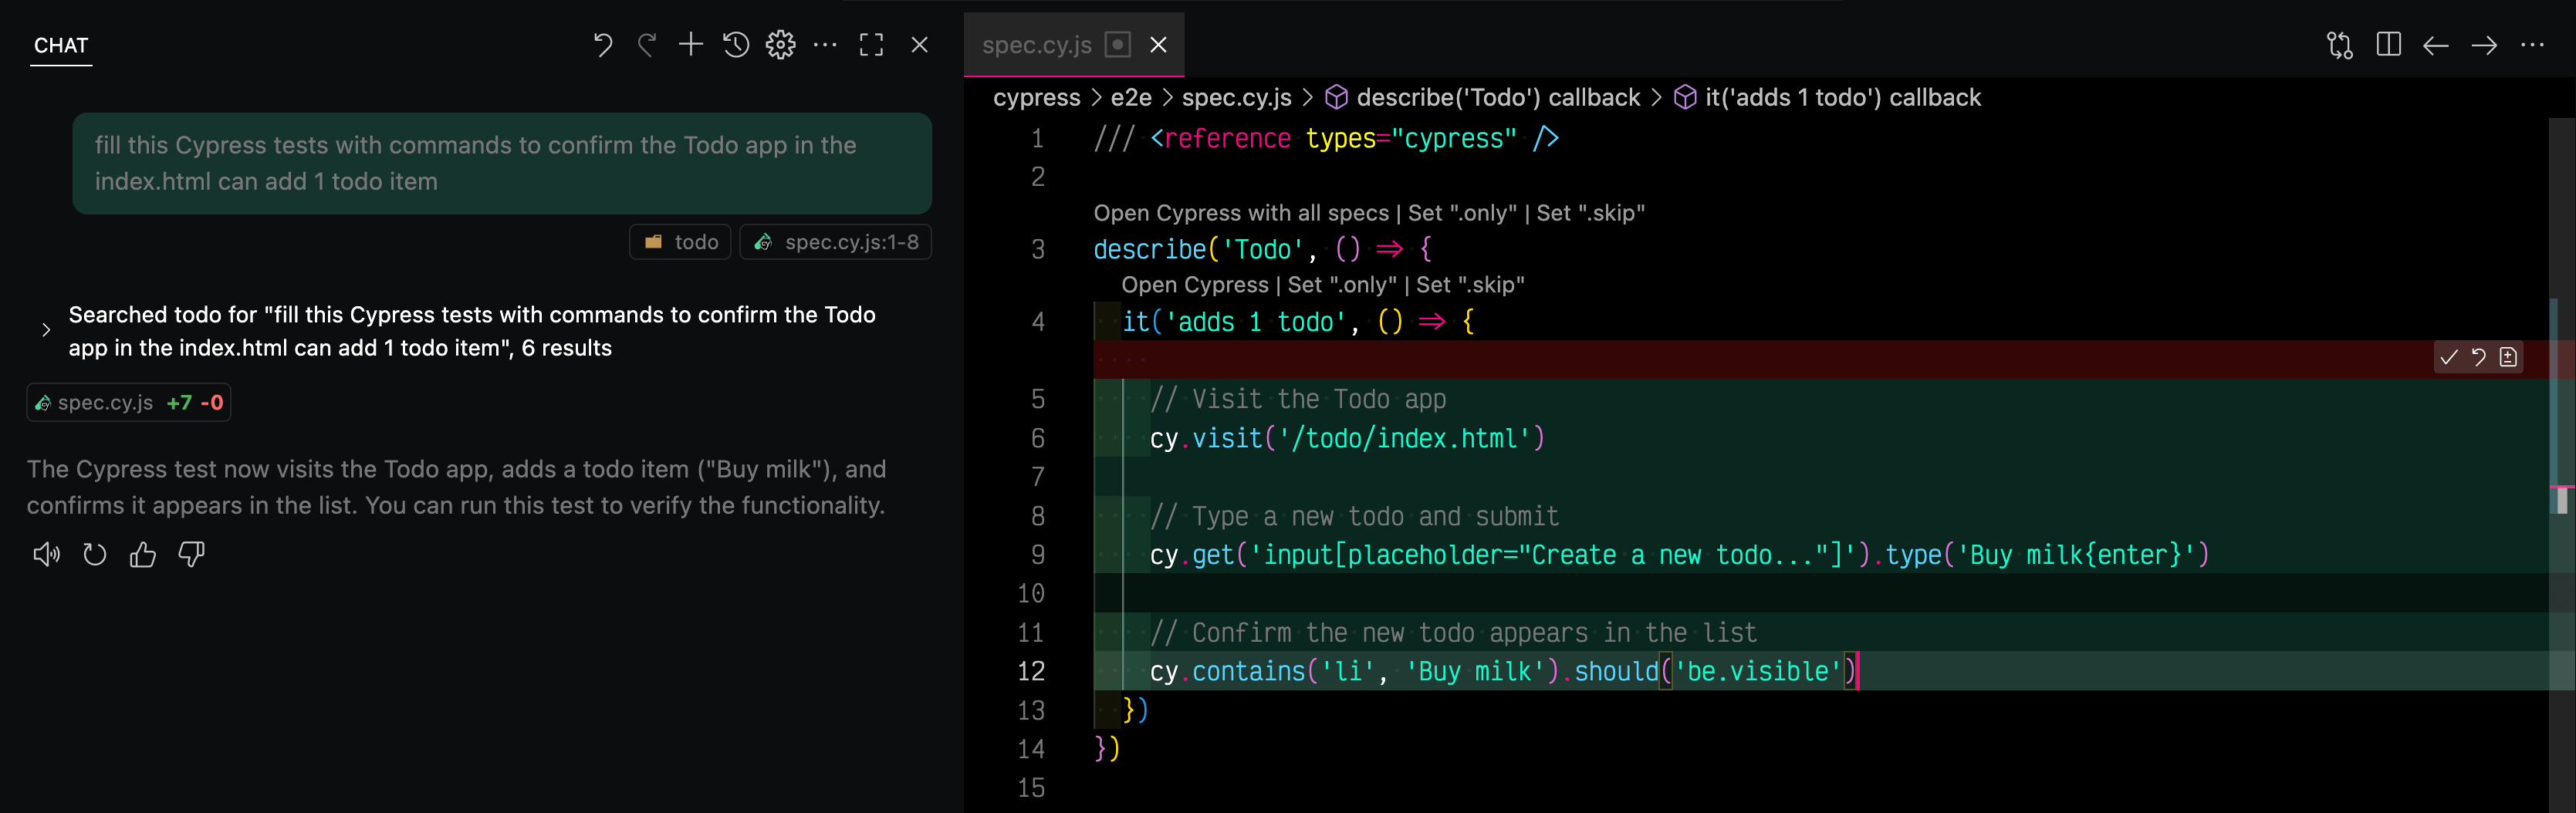
Task: Open chat history clock icon
Action: pyautogui.click(x=736, y=45)
